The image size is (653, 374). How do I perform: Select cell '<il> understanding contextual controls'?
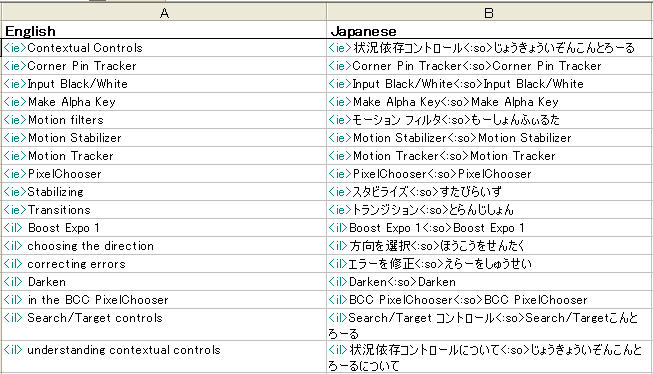click(x=164, y=357)
